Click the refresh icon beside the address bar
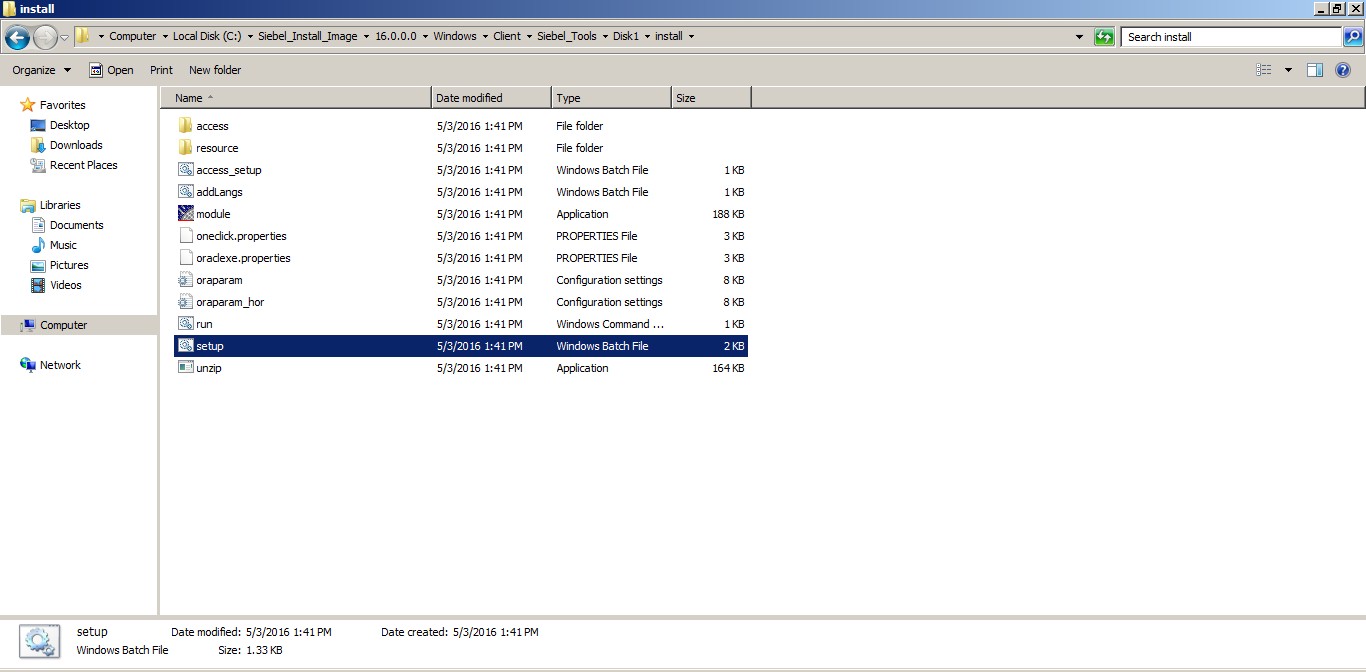The width and height of the screenshot is (1366, 672). coord(1104,36)
